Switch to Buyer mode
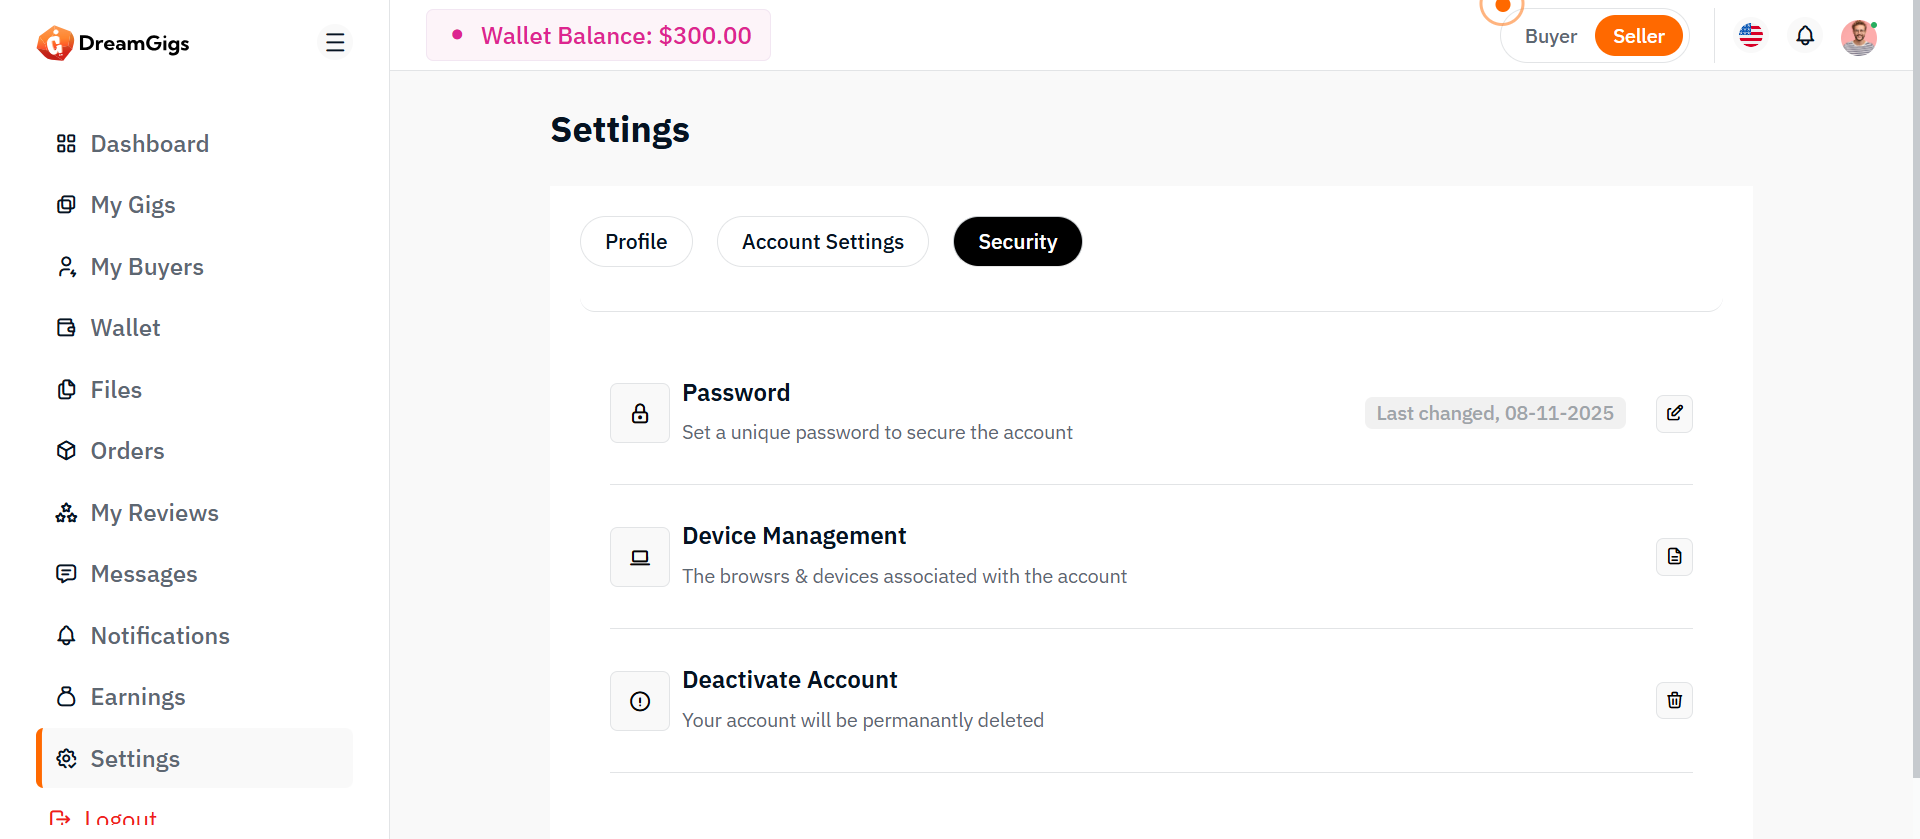 click(1550, 36)
